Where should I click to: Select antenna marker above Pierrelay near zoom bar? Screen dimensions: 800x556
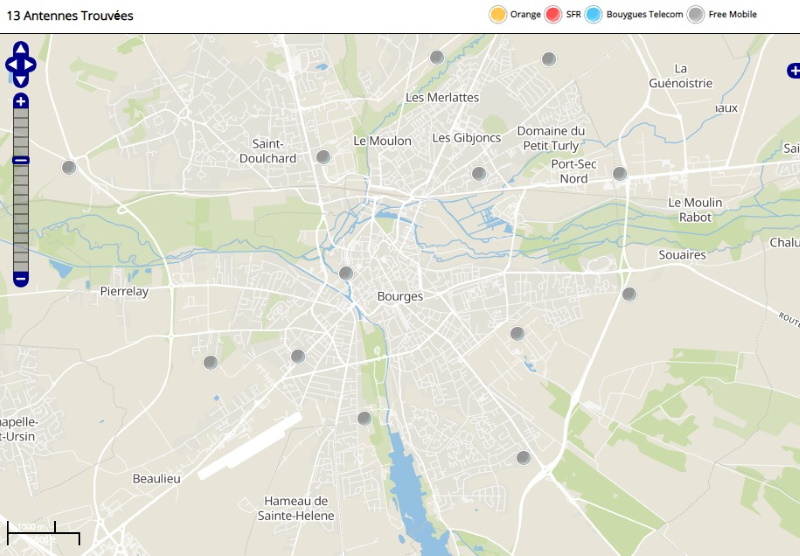[x=69, y=167]
